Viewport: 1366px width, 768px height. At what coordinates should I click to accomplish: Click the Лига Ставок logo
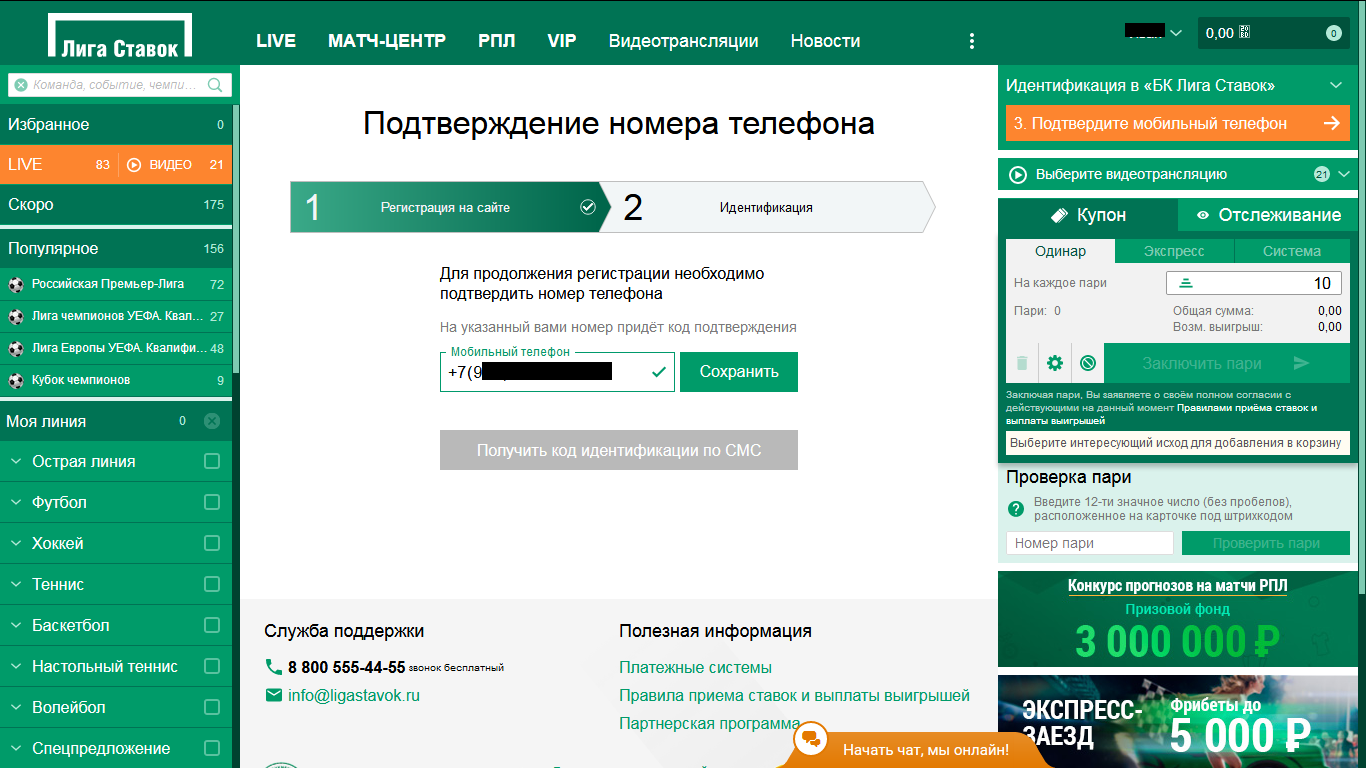119,36
